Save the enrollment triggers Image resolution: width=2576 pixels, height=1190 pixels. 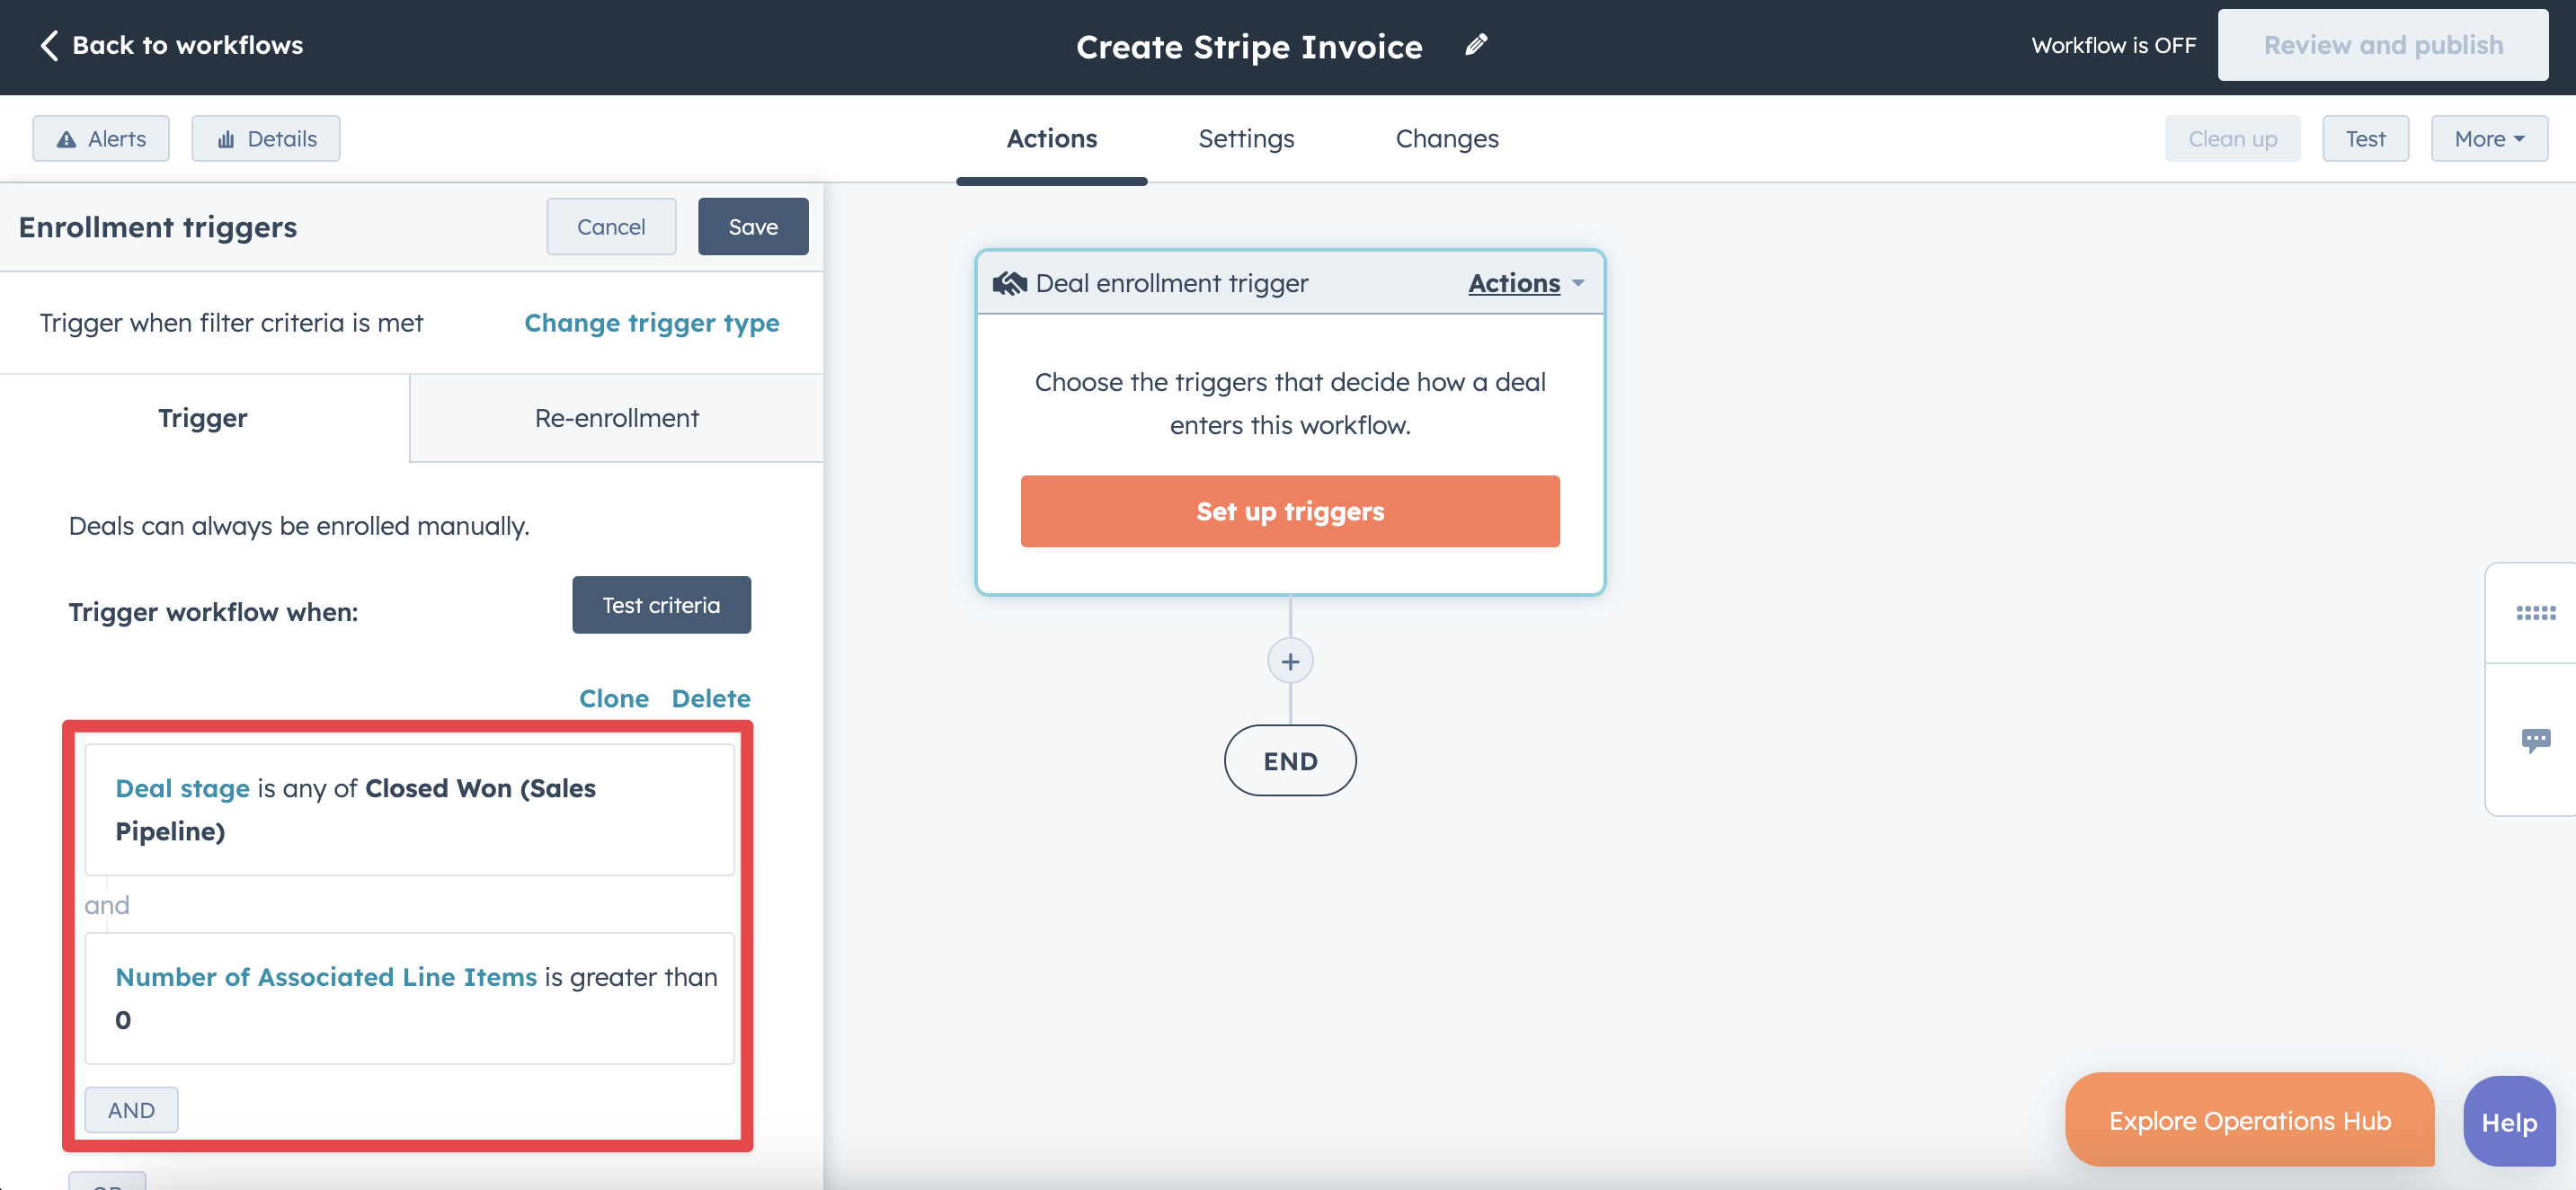pos(752,227)
